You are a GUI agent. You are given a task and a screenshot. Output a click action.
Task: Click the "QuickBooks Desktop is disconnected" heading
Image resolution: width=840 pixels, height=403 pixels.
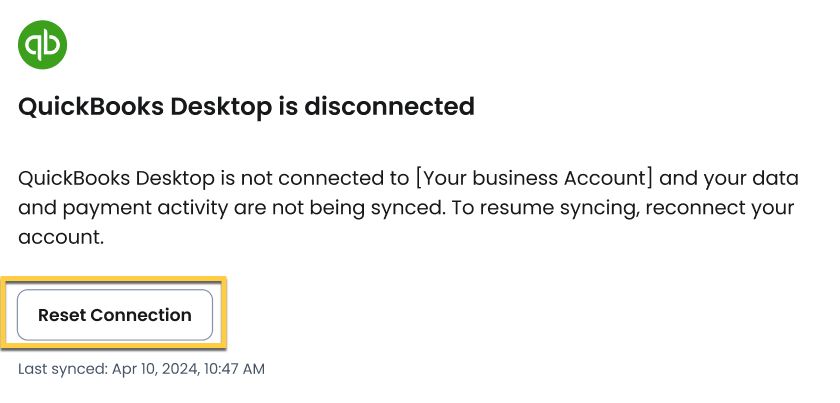coord(246,106)
